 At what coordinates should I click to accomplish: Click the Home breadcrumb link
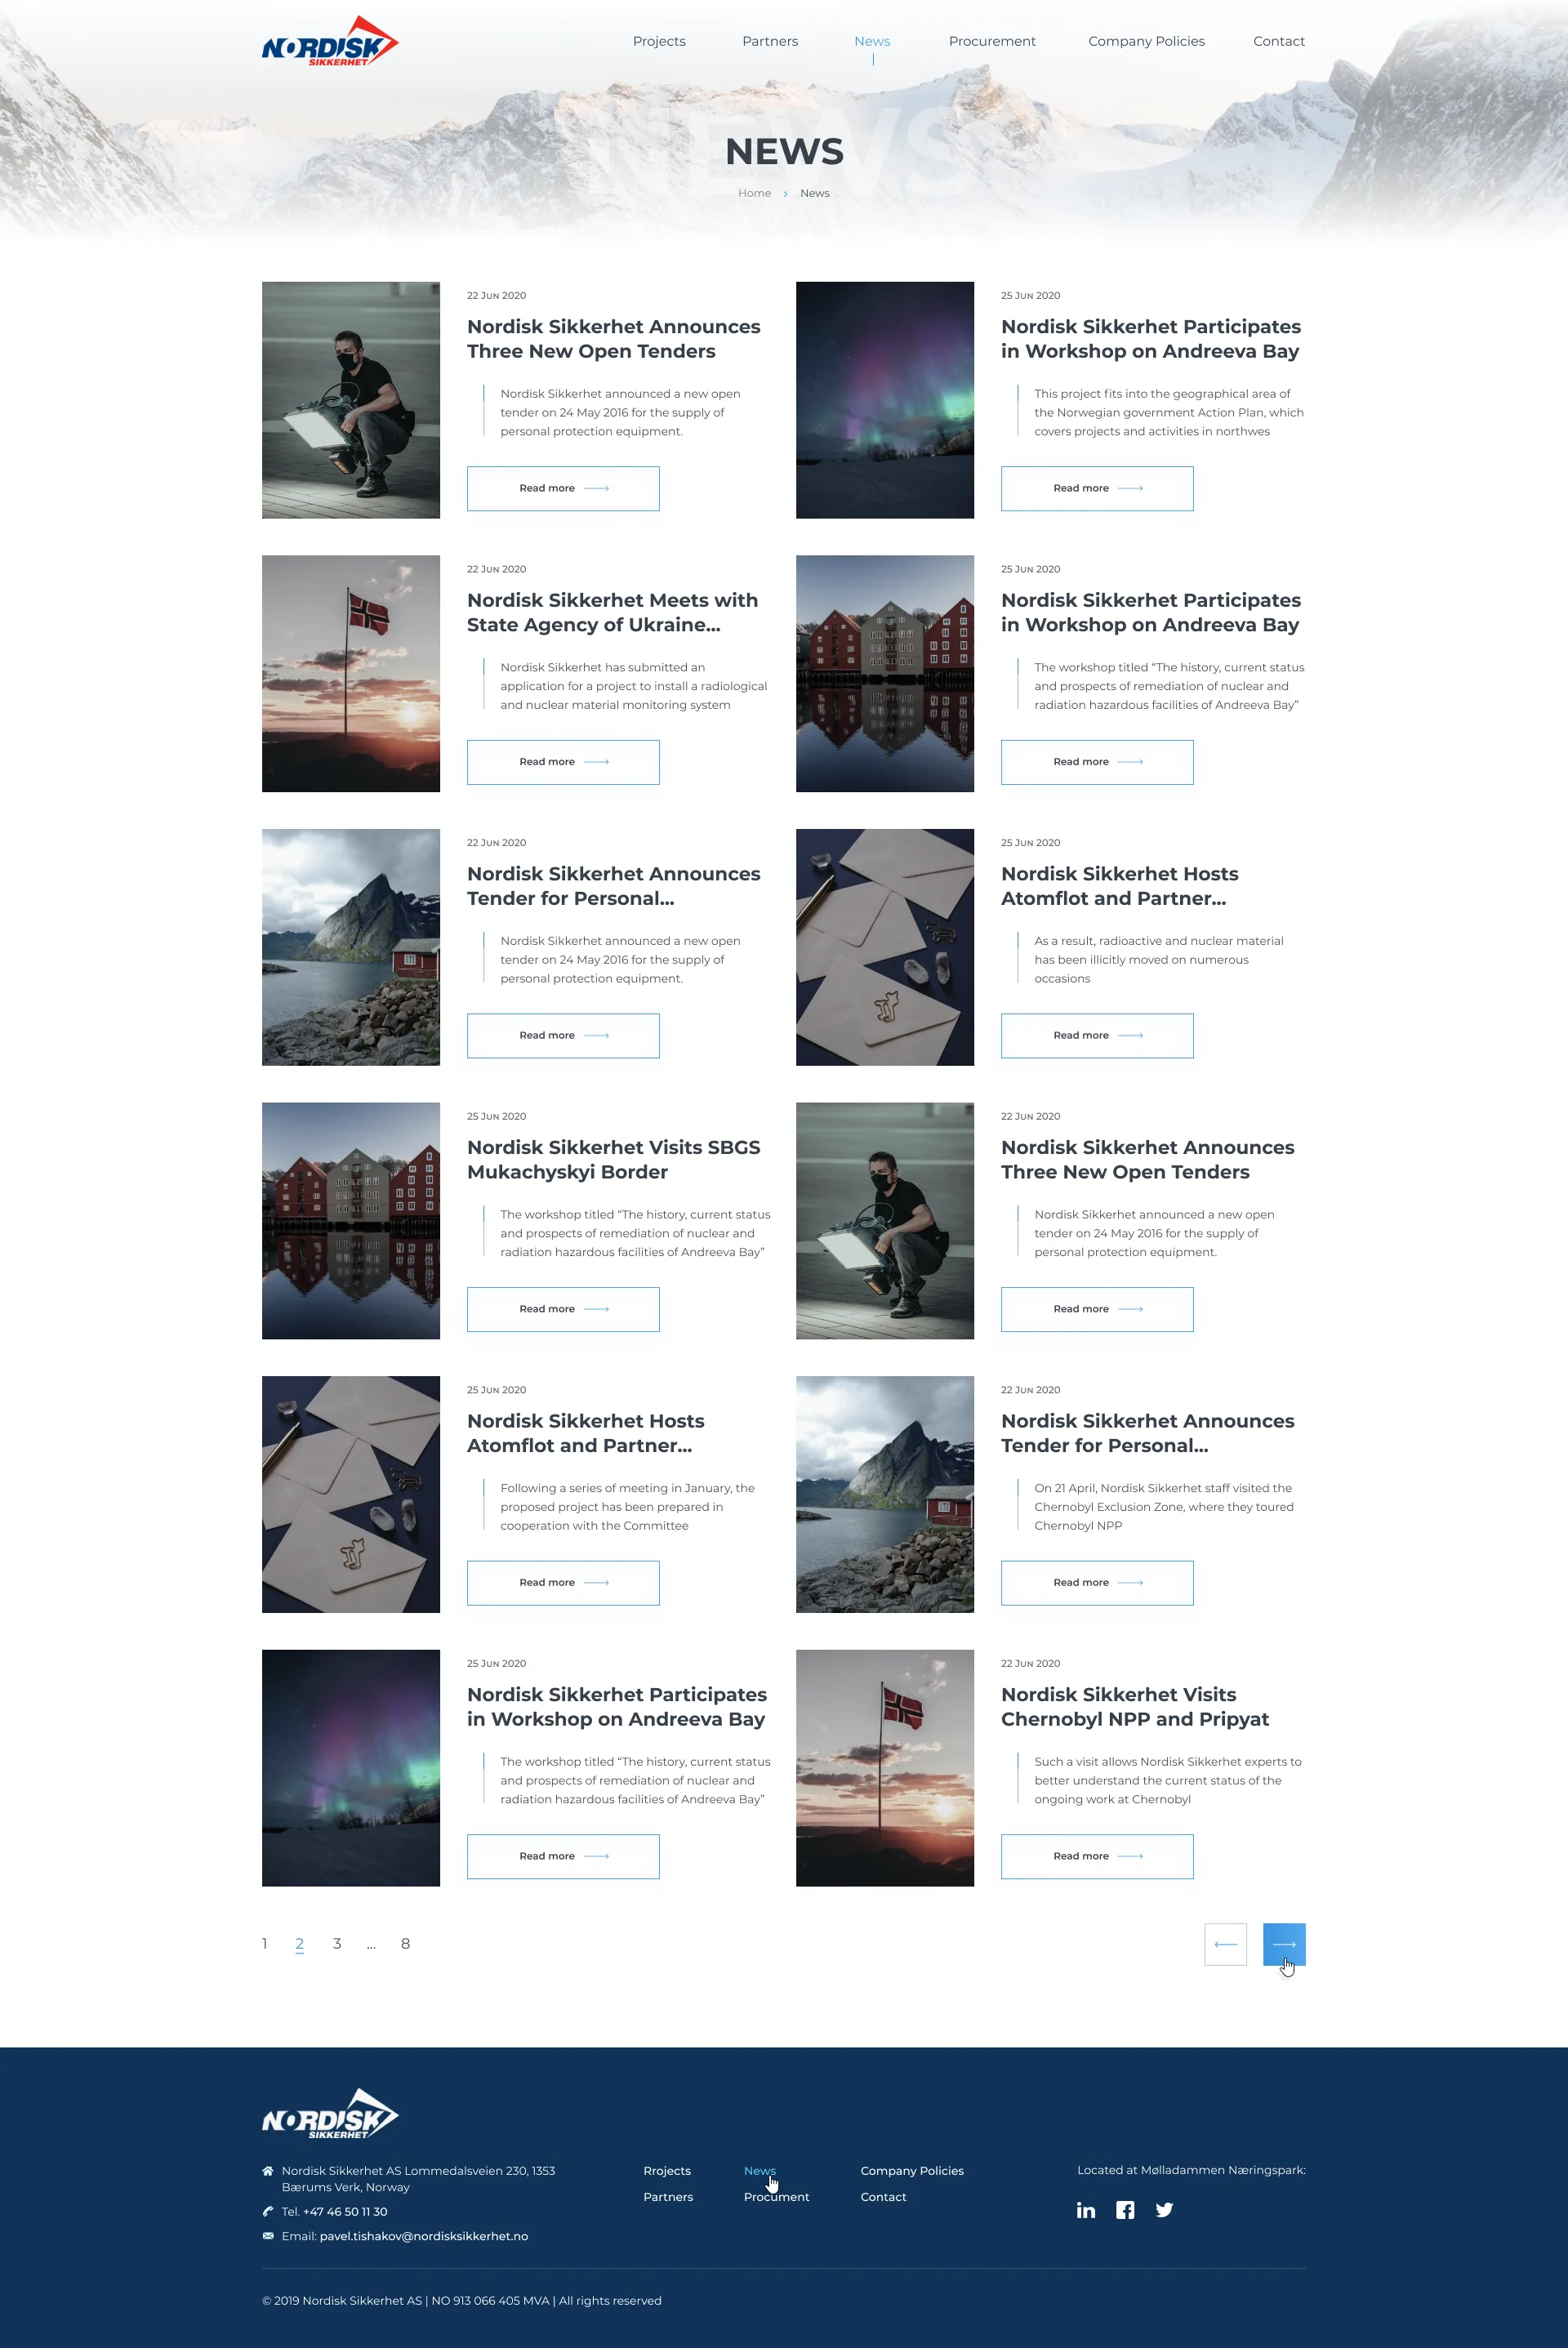pyautogui.click(x=754, y=193)
